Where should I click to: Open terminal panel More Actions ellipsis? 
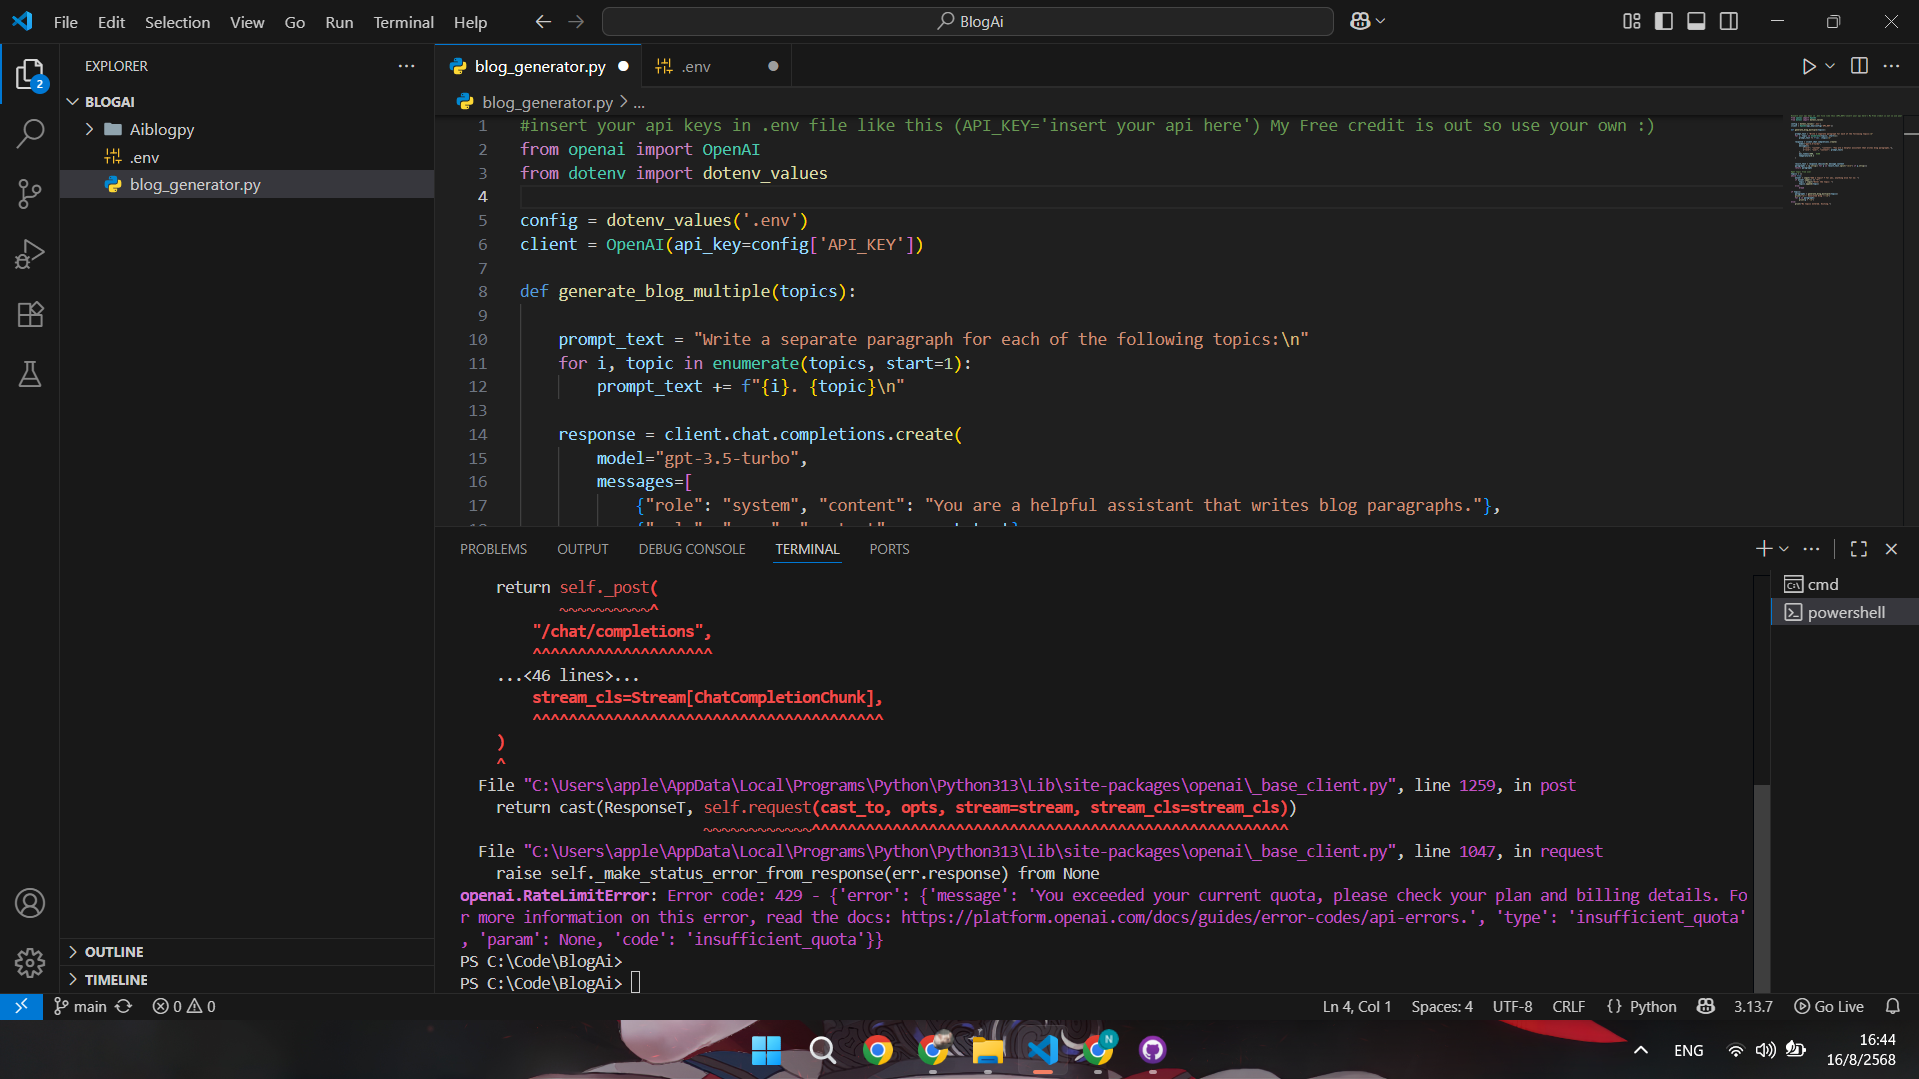pyautogui.click(x=1811, y=549)
